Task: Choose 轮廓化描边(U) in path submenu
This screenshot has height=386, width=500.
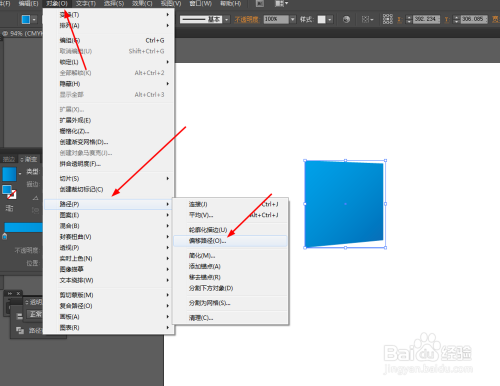Action: click(x=230, y=230)
